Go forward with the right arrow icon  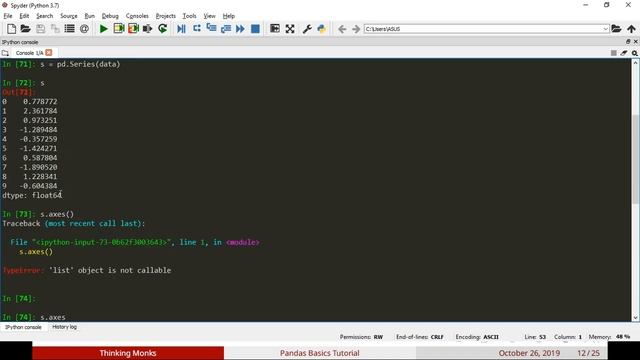[356, 29]
